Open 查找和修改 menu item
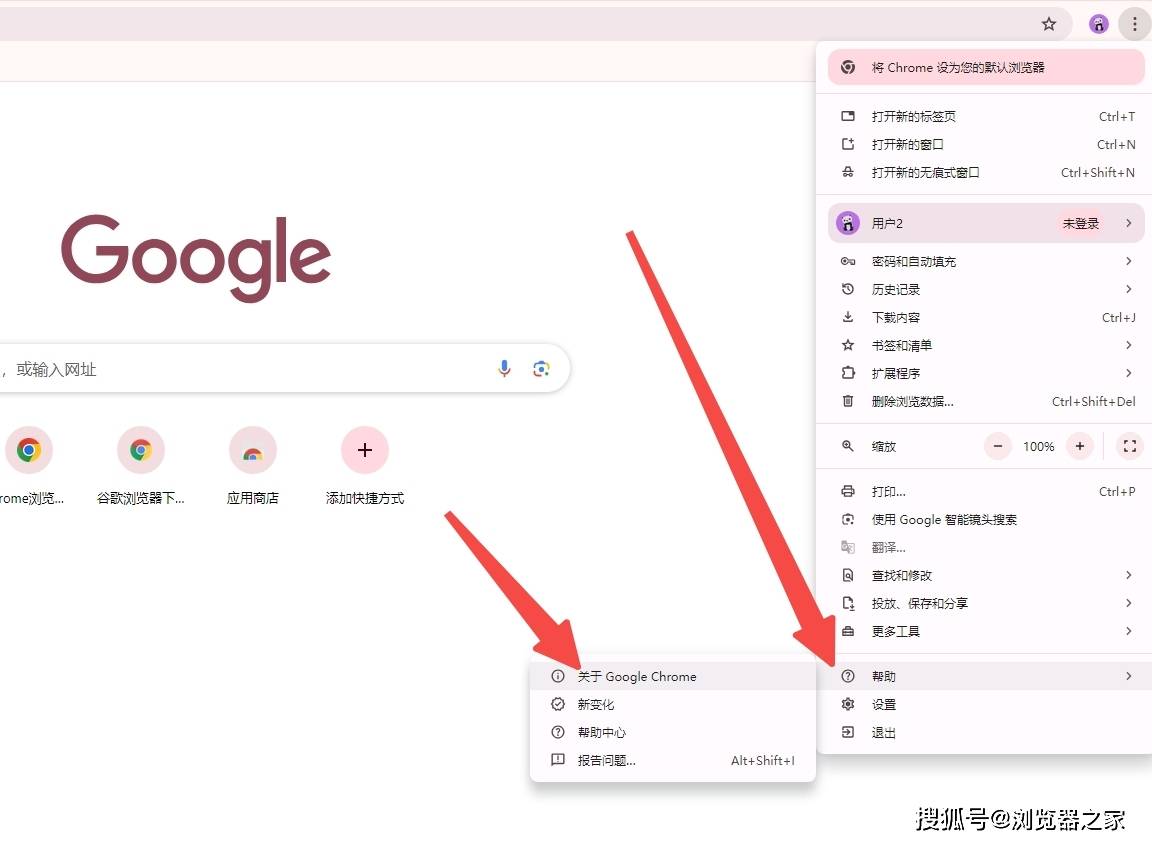Image resolution: width=1152 pixels, height=844 pixels. (x=986, y=575)
